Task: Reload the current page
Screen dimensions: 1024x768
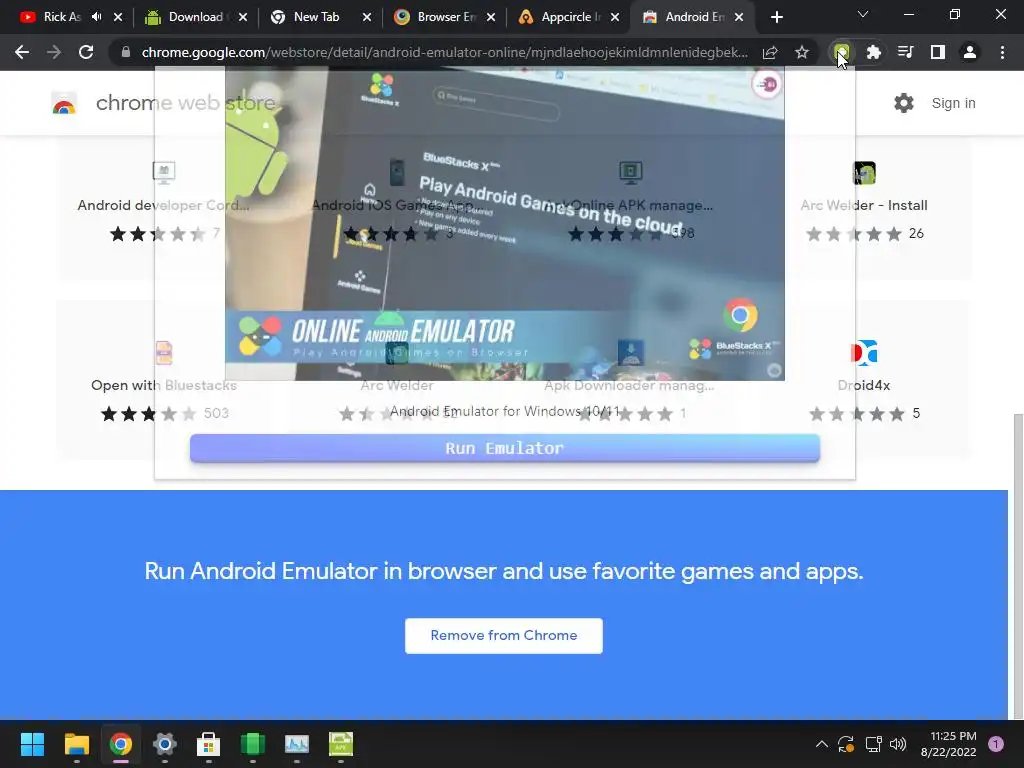Action: 86,52
